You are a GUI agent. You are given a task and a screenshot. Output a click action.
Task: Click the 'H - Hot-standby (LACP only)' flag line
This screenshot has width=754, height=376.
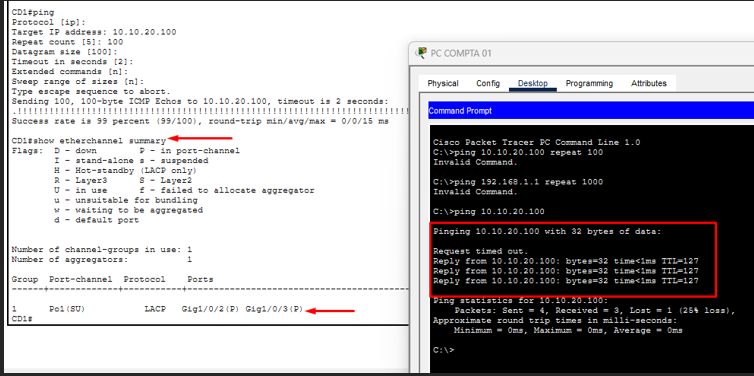[126, 171]
